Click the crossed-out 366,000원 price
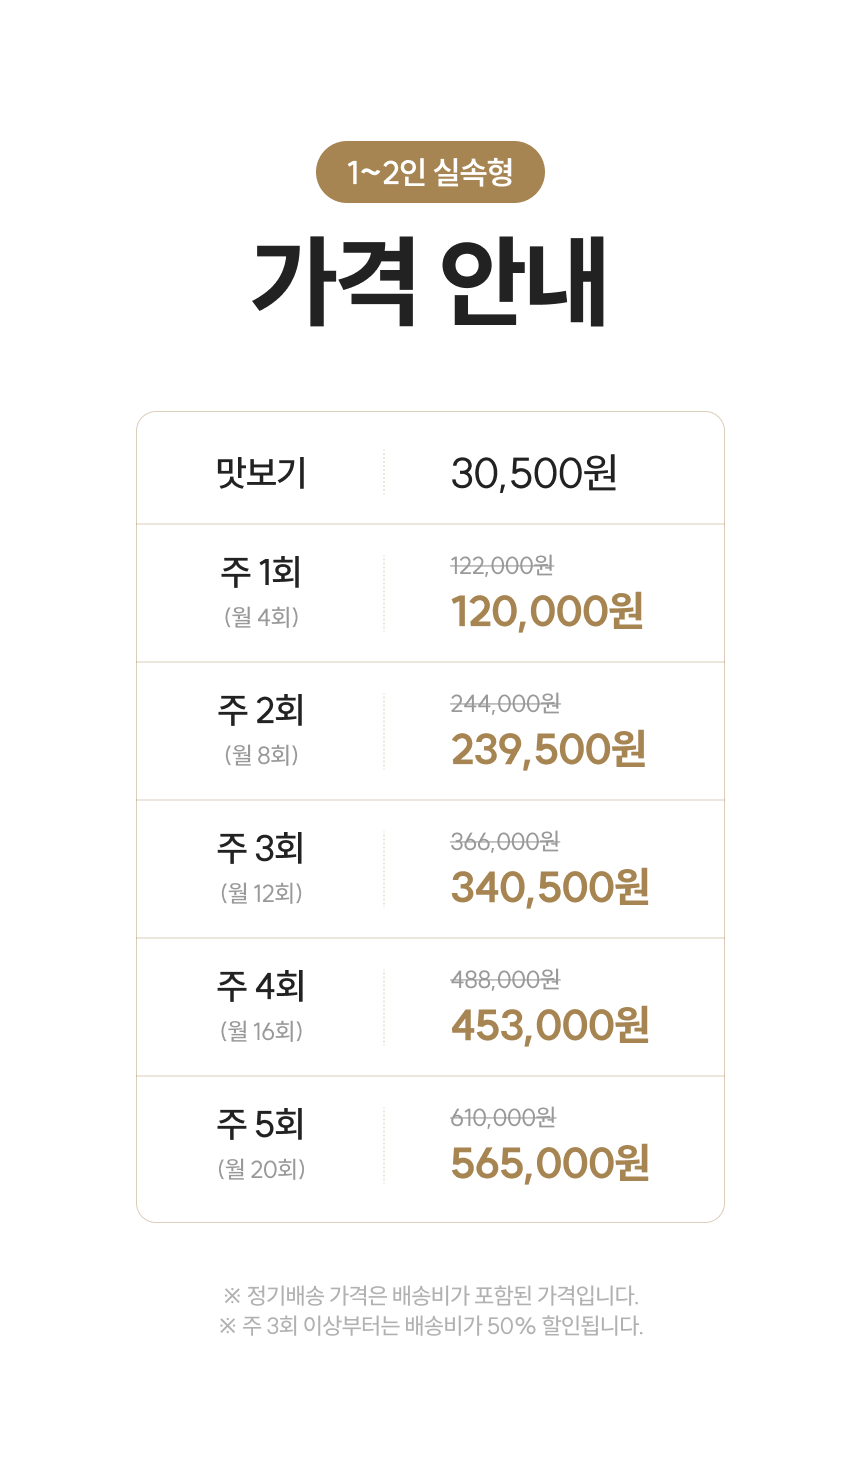Screen dimensions: 860x1482 tap(505, 842)
